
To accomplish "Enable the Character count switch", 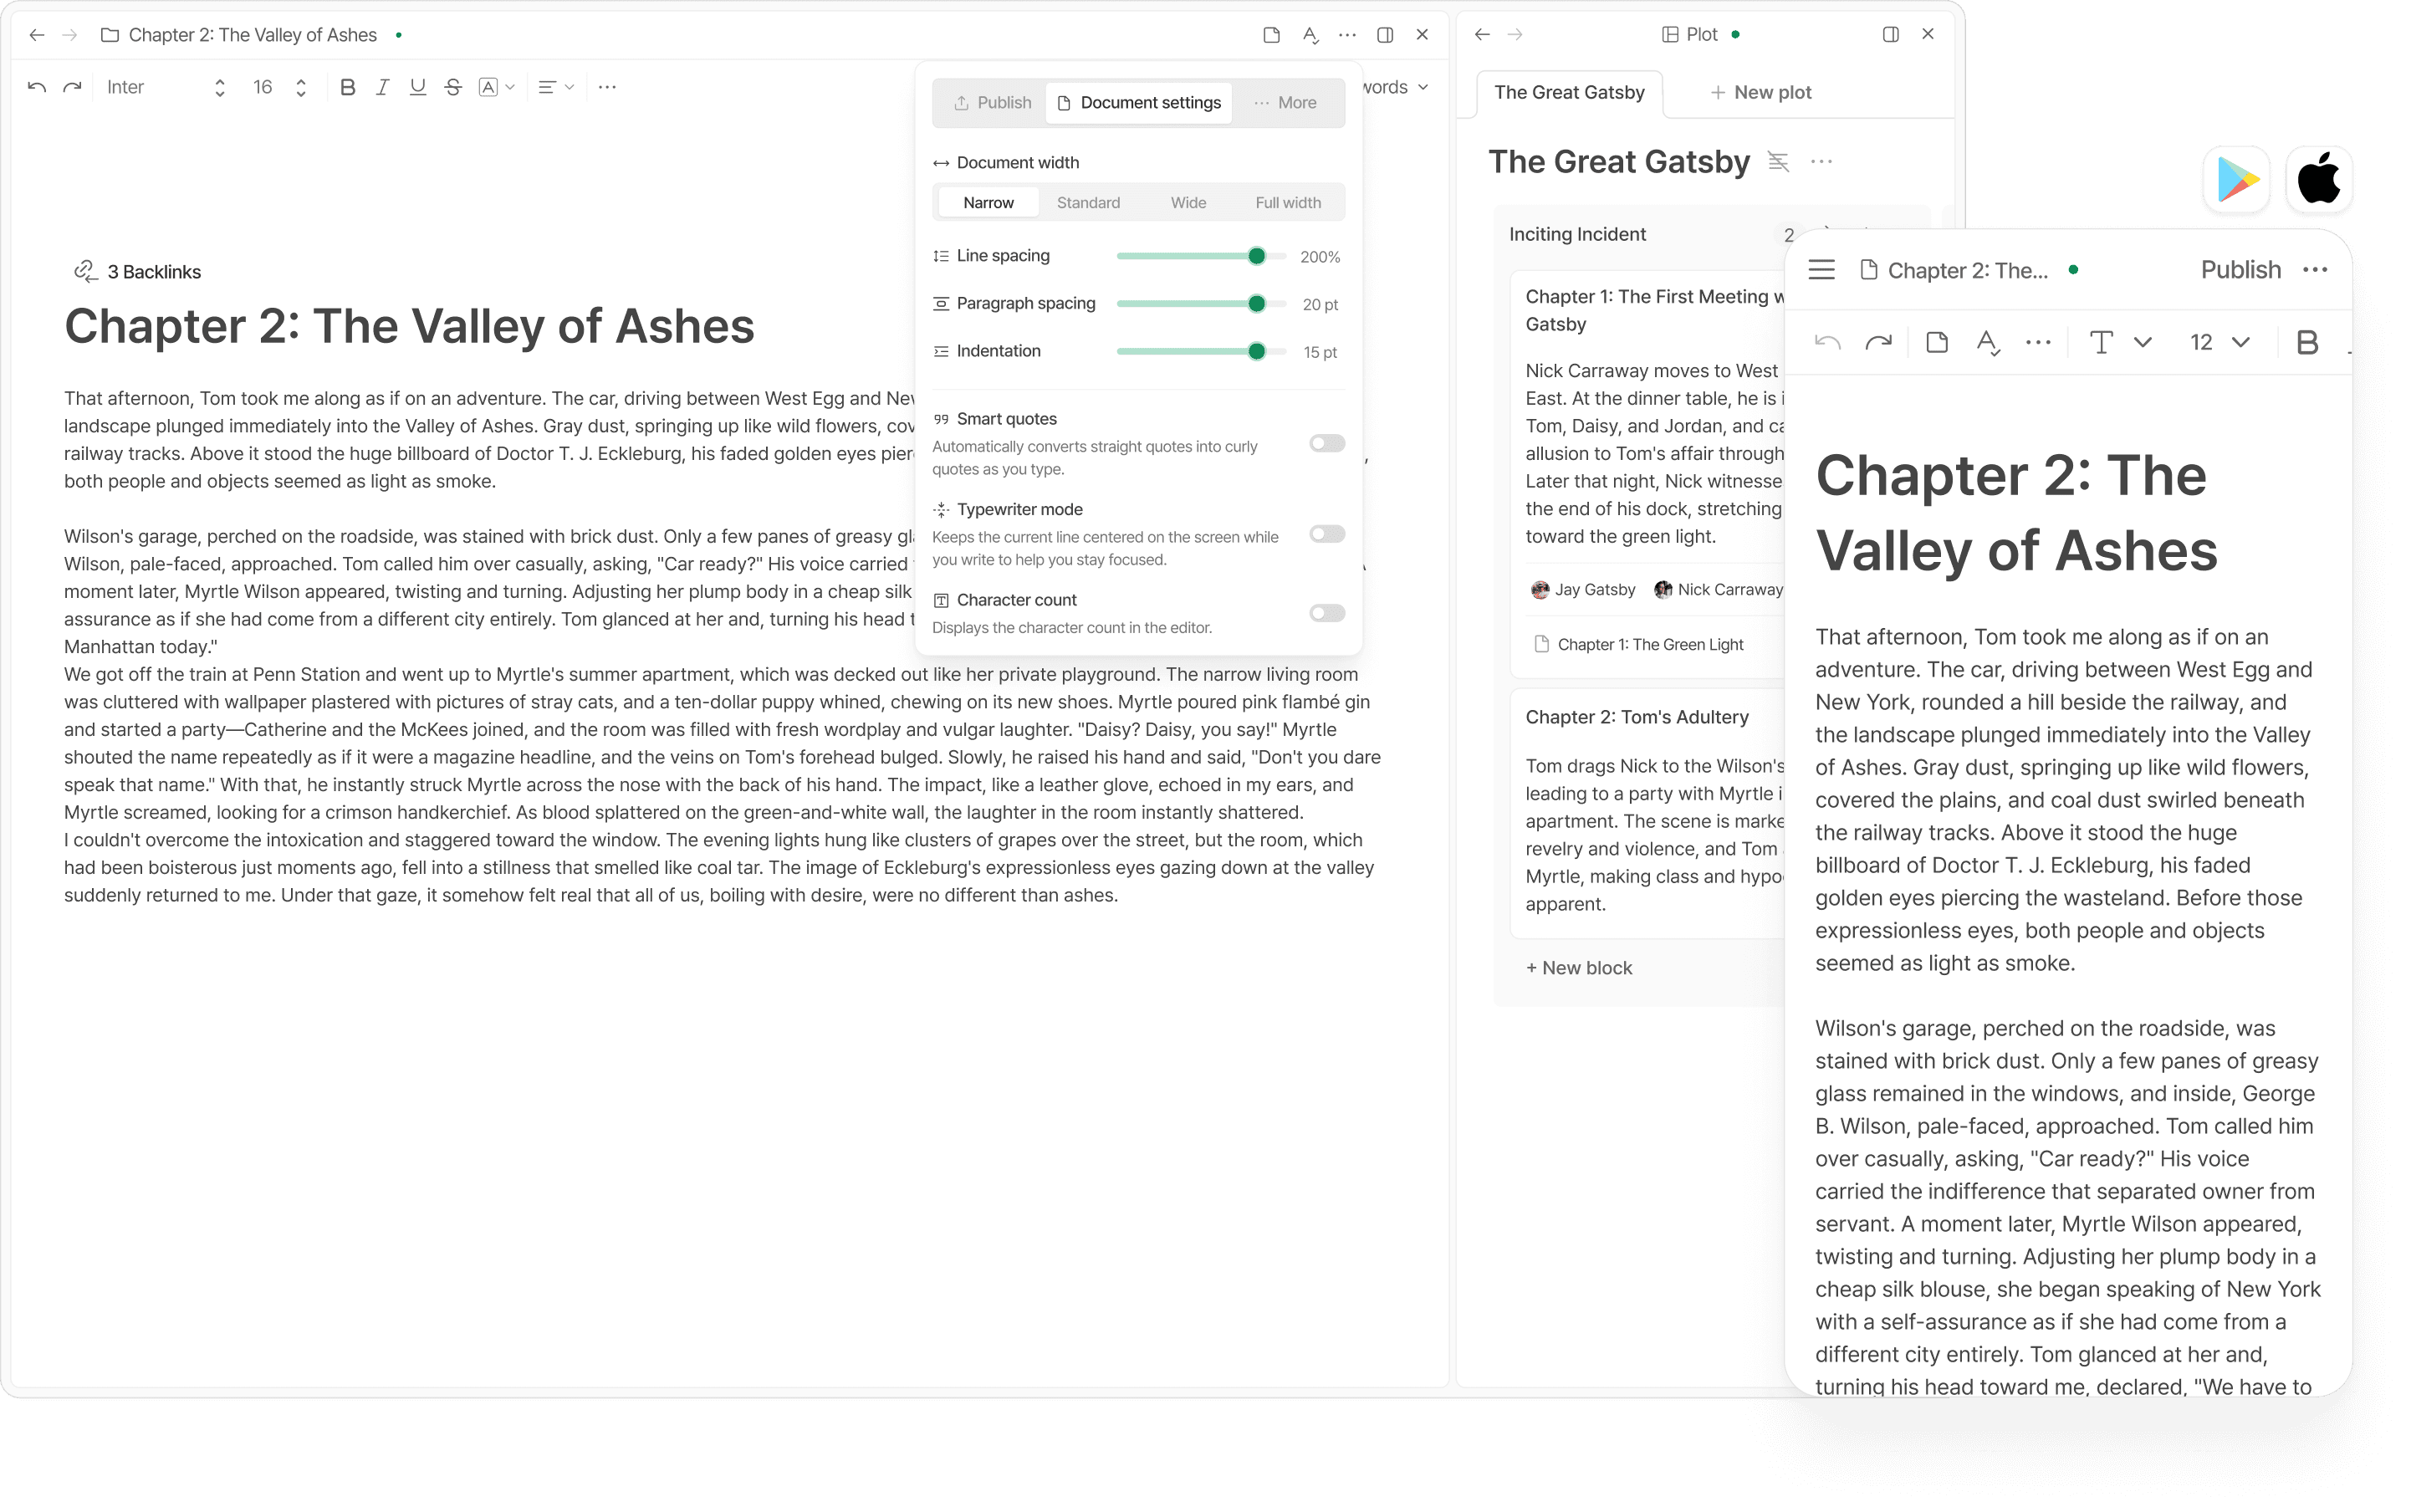I will (x=1326, y=613).
